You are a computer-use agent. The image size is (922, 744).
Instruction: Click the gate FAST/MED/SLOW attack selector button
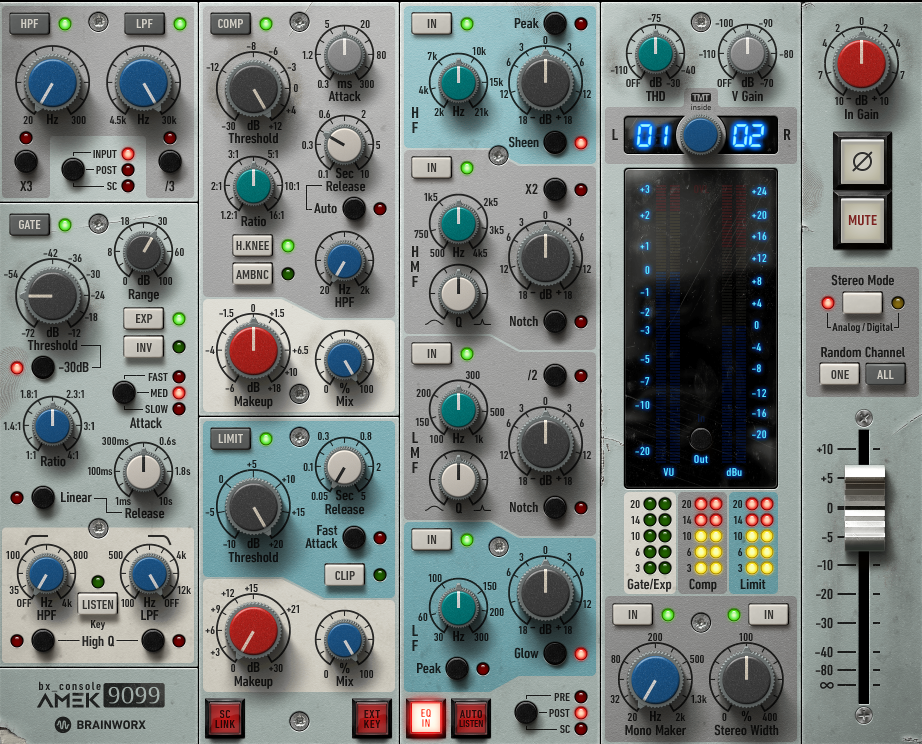[123, 392]
